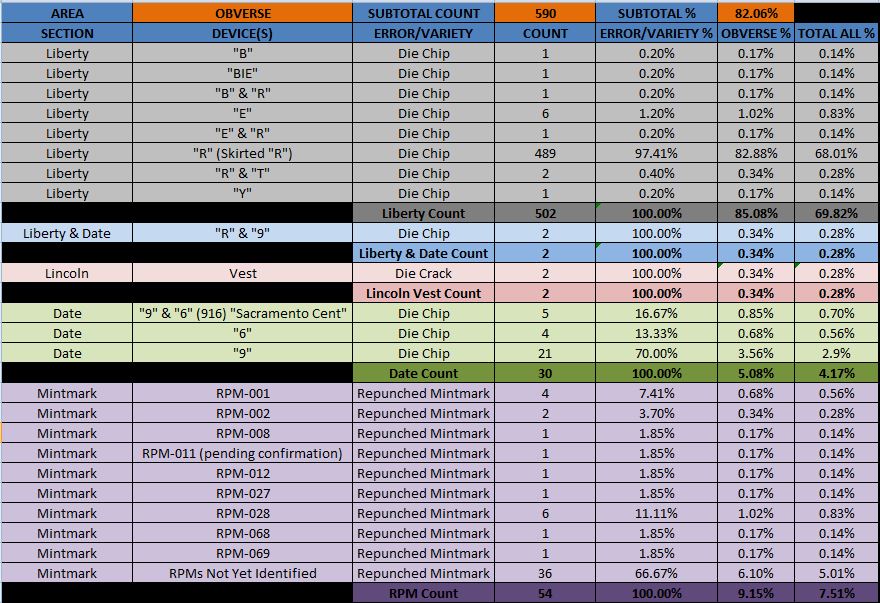Select the Lincoln Vest device cell
The width and height of the screenshot is (880, 603).
point(242,273)
